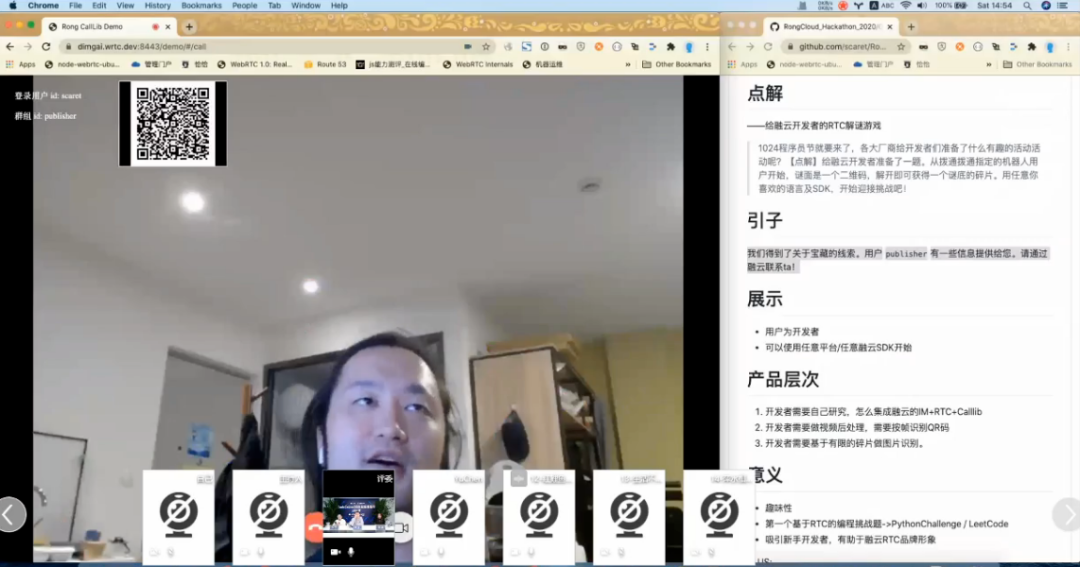Bookmark the Rong CallLib page with the star
Viewport: 1080px width, 567px height.
[486, 47]
